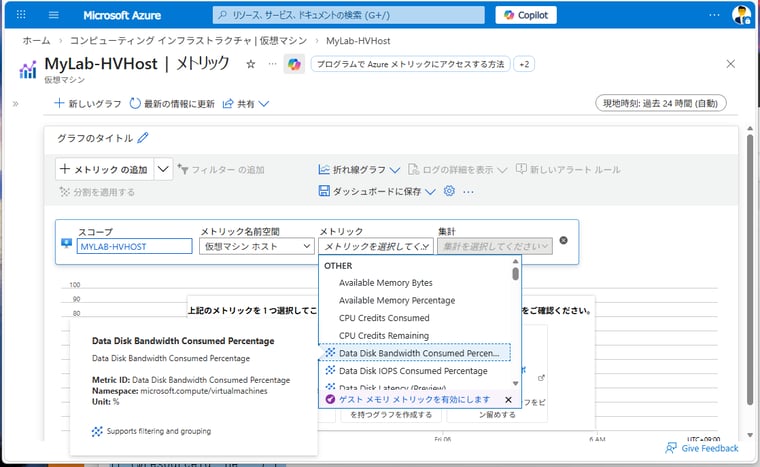Click the スコープ field MYLAB-HVHOST
This screenshot has height=467, width=760.
click(134, 246)
